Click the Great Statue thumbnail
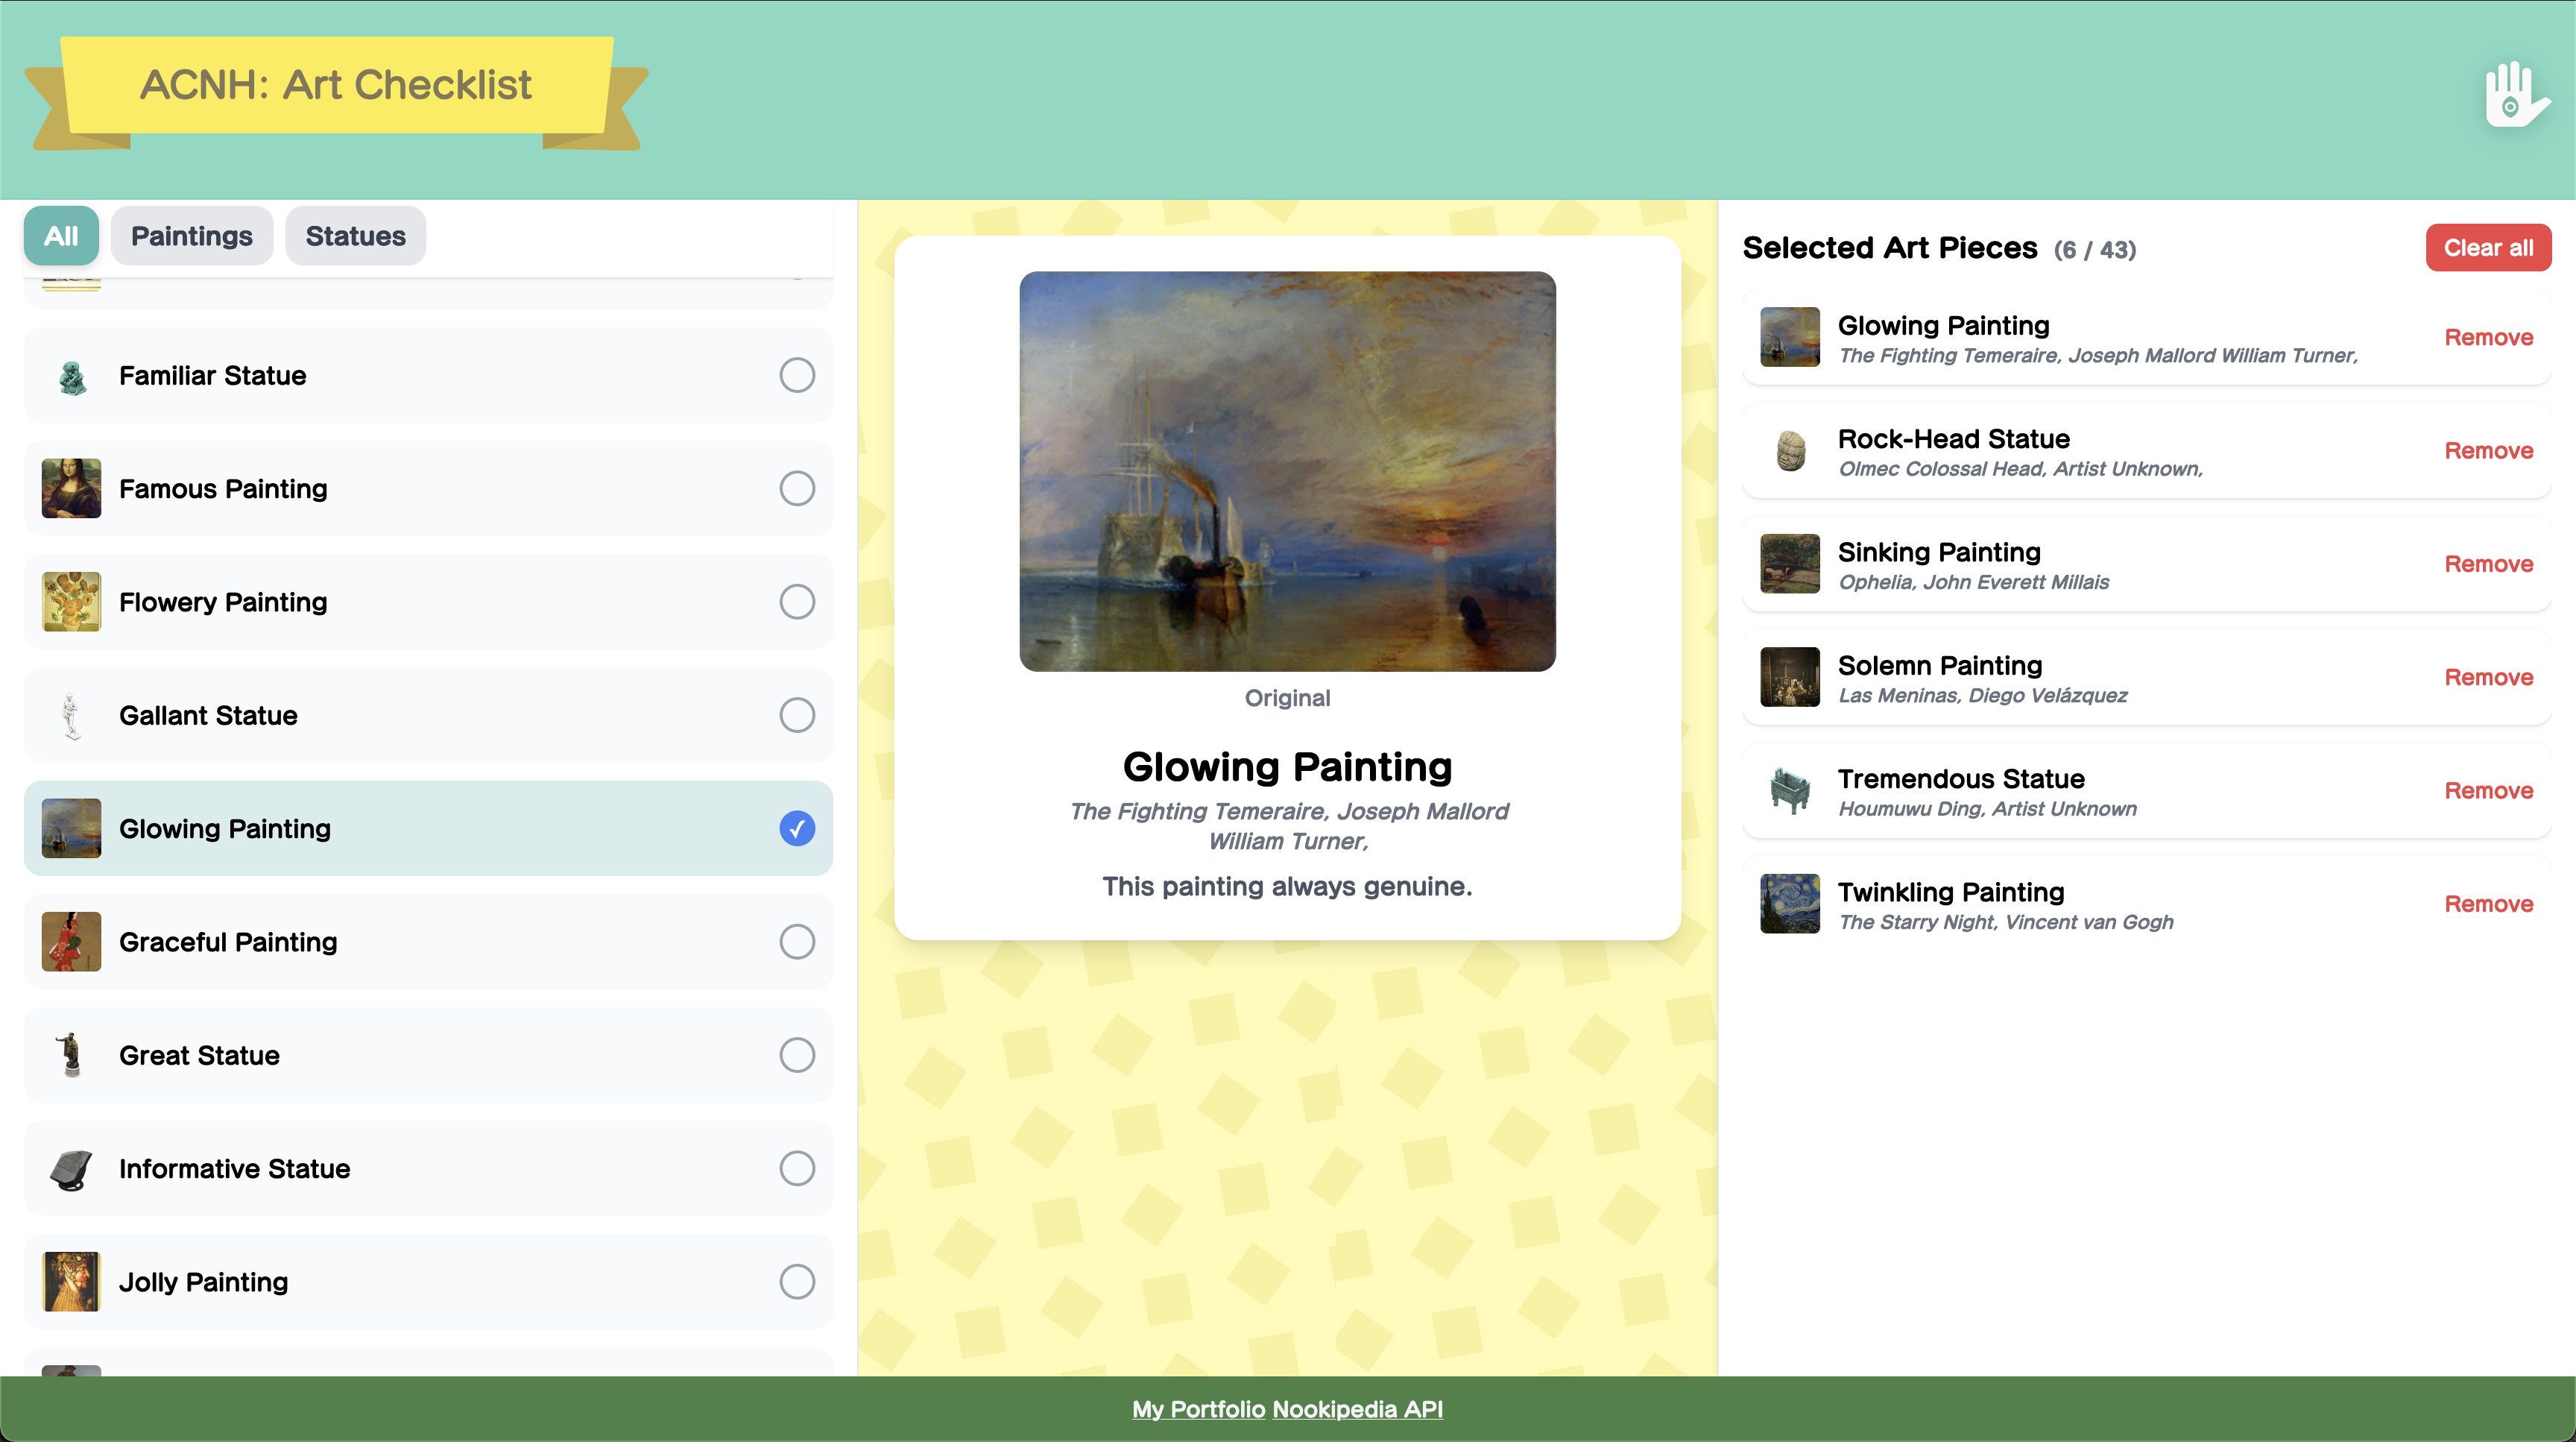 (x=70, y=1055)
